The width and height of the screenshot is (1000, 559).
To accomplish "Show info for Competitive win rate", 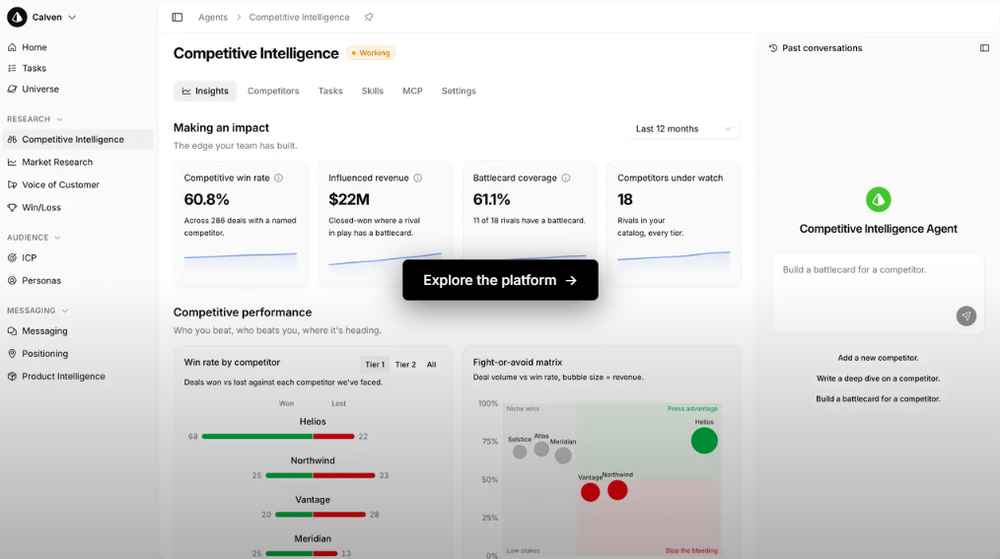I will 279,178.
